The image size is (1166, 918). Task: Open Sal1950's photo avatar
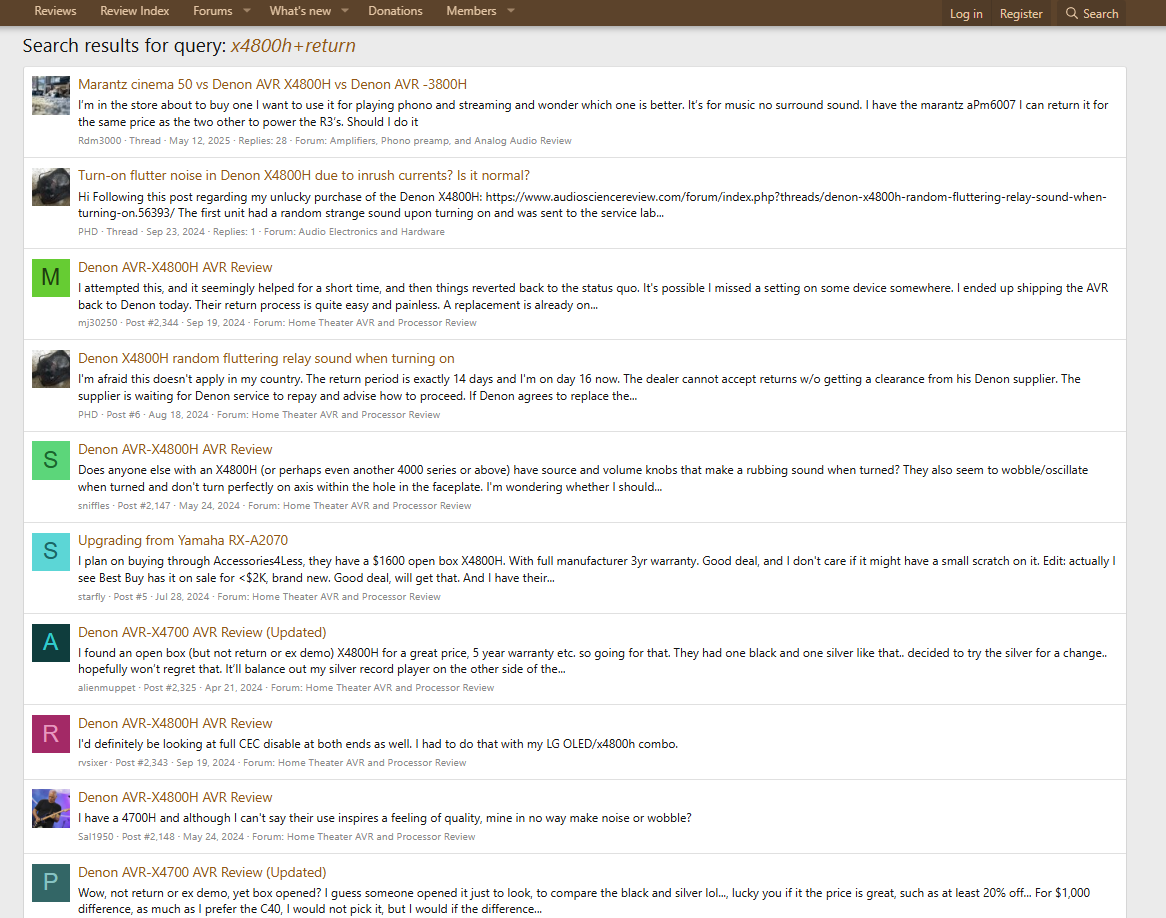51,808
